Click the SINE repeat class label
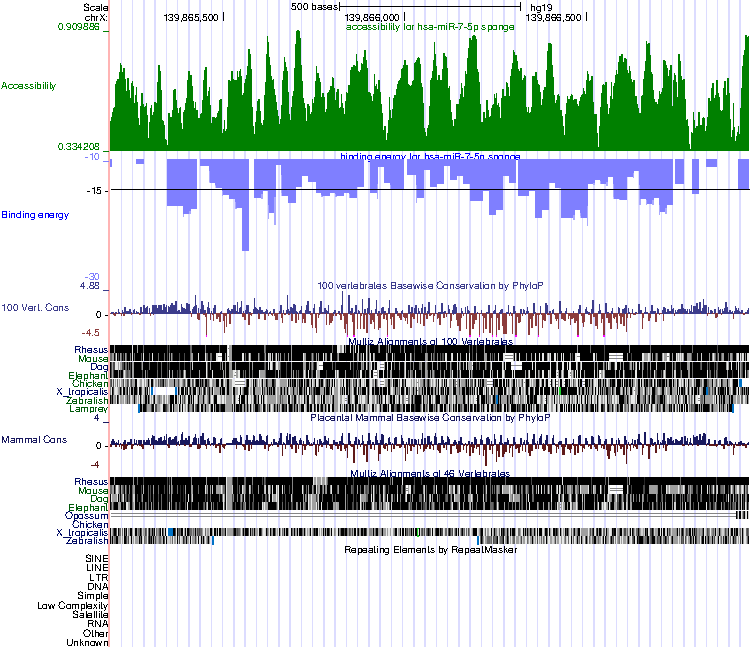This screenshot has width=750, height=647. 97,558
